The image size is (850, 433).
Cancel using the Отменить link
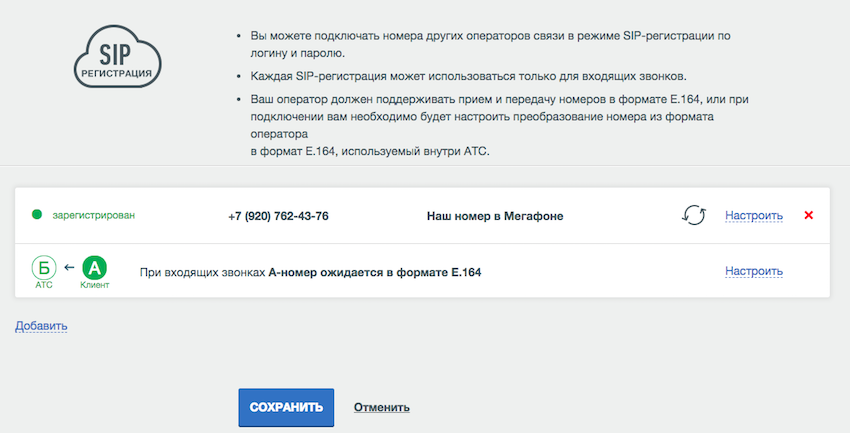382,408
